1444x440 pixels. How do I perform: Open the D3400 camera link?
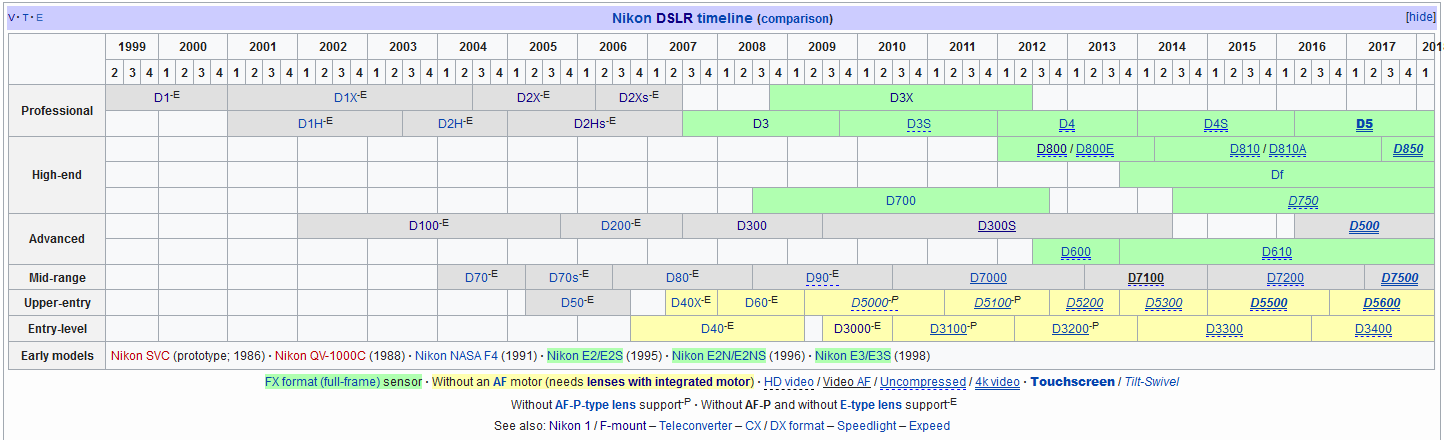(x=1373, y=329)
